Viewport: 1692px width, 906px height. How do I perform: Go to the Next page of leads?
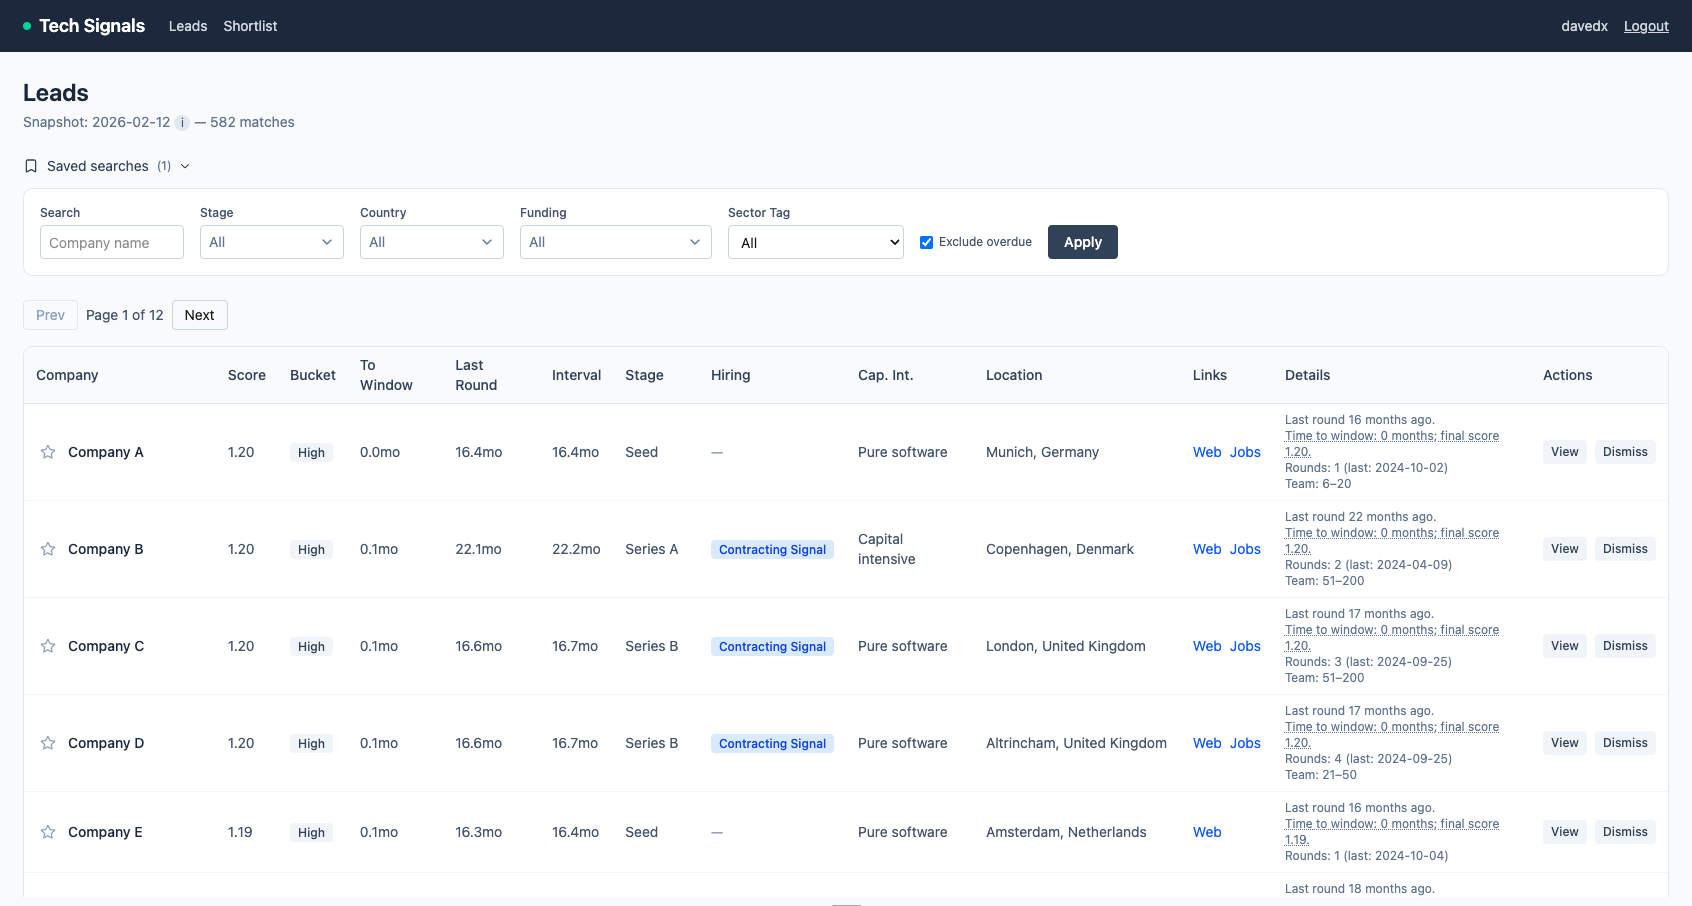200,315
